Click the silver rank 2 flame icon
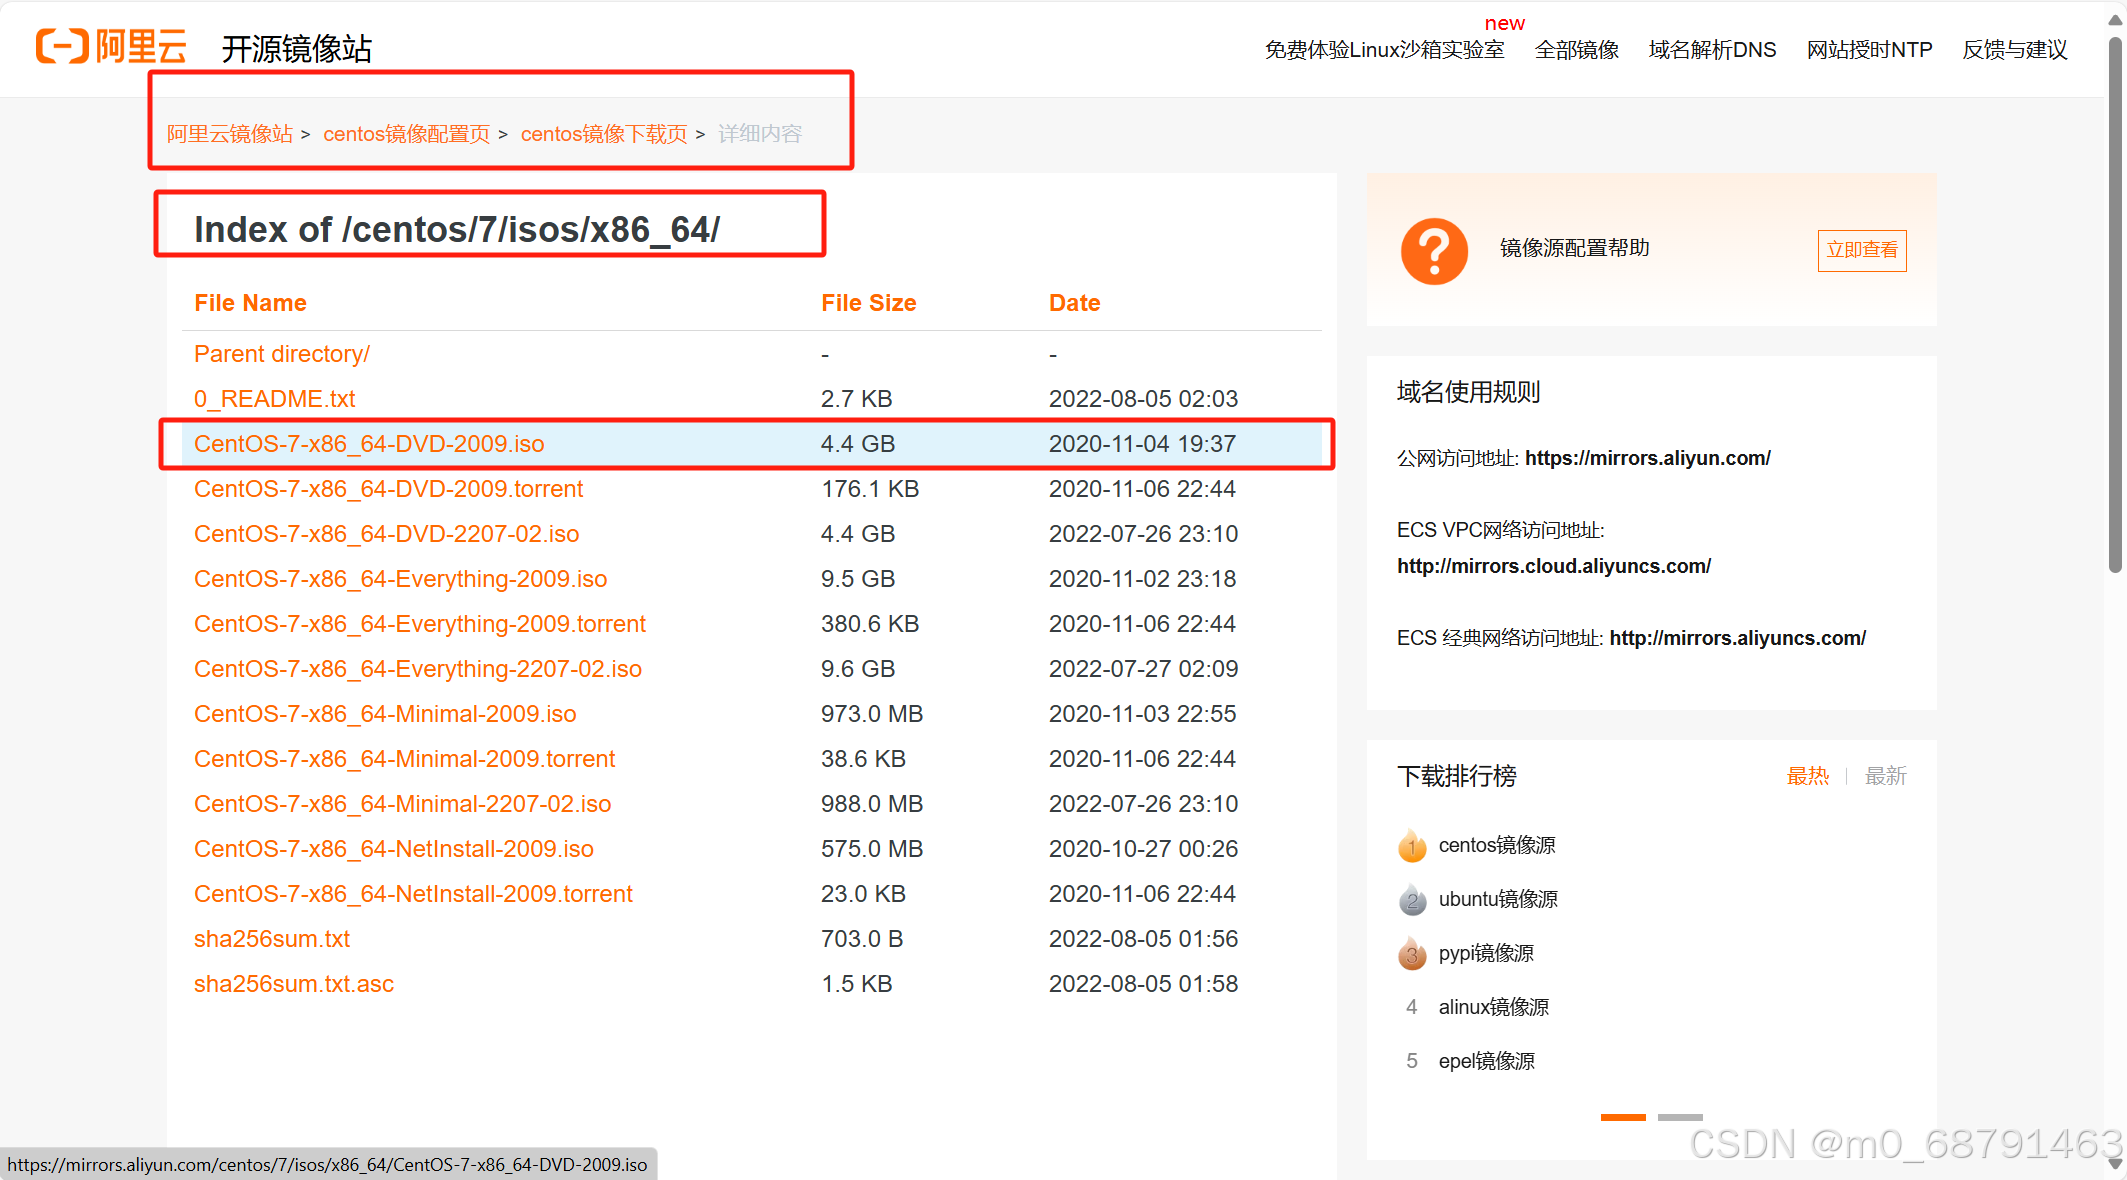The width and height of the screenshot is (2127, 1180). pos(1411,900)
